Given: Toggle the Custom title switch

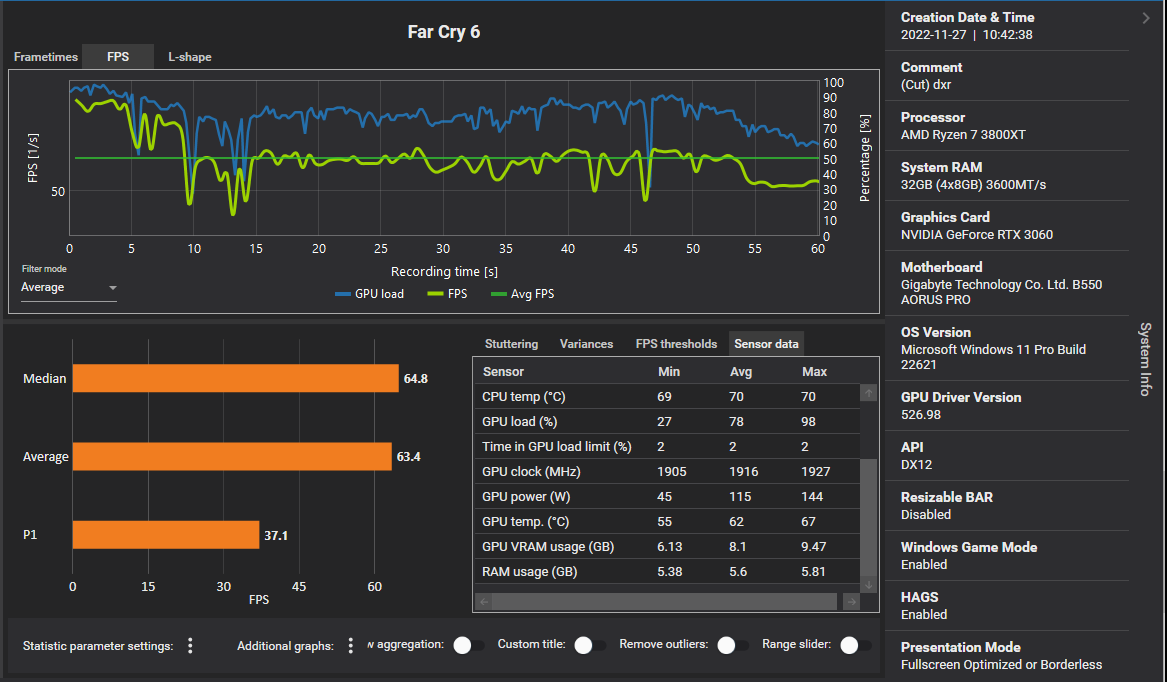Looking at the screenshot, I should click(589, 645).
